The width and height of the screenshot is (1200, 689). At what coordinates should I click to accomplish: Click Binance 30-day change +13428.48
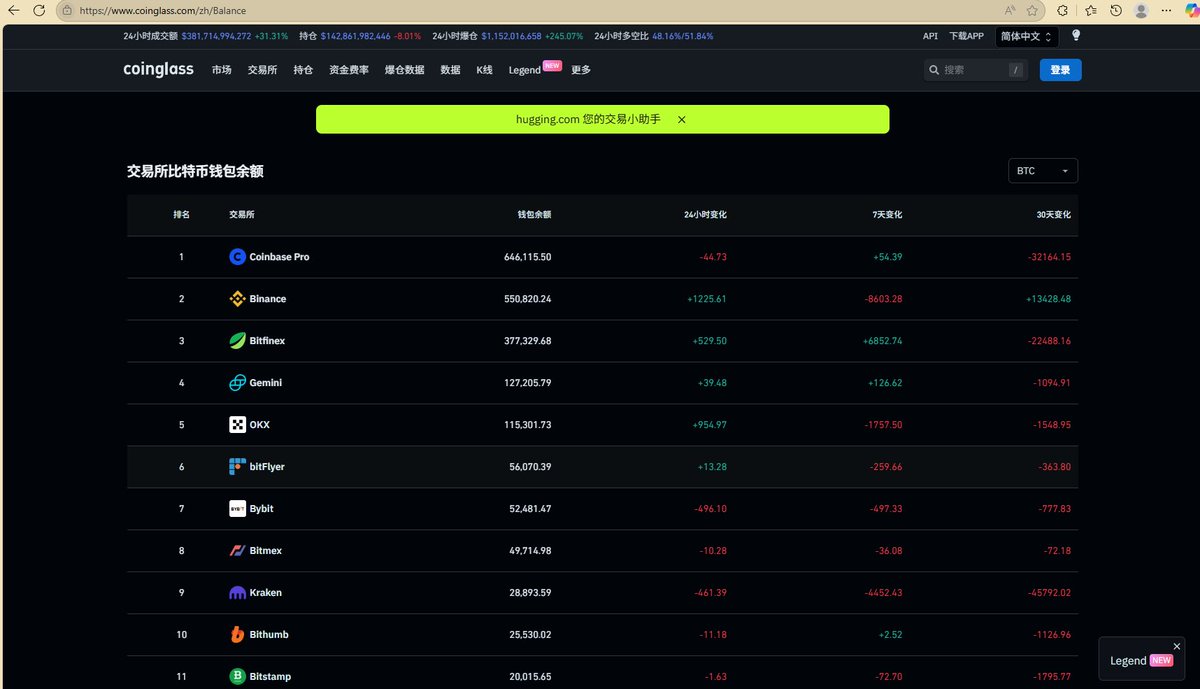[x=1048, y=299]
